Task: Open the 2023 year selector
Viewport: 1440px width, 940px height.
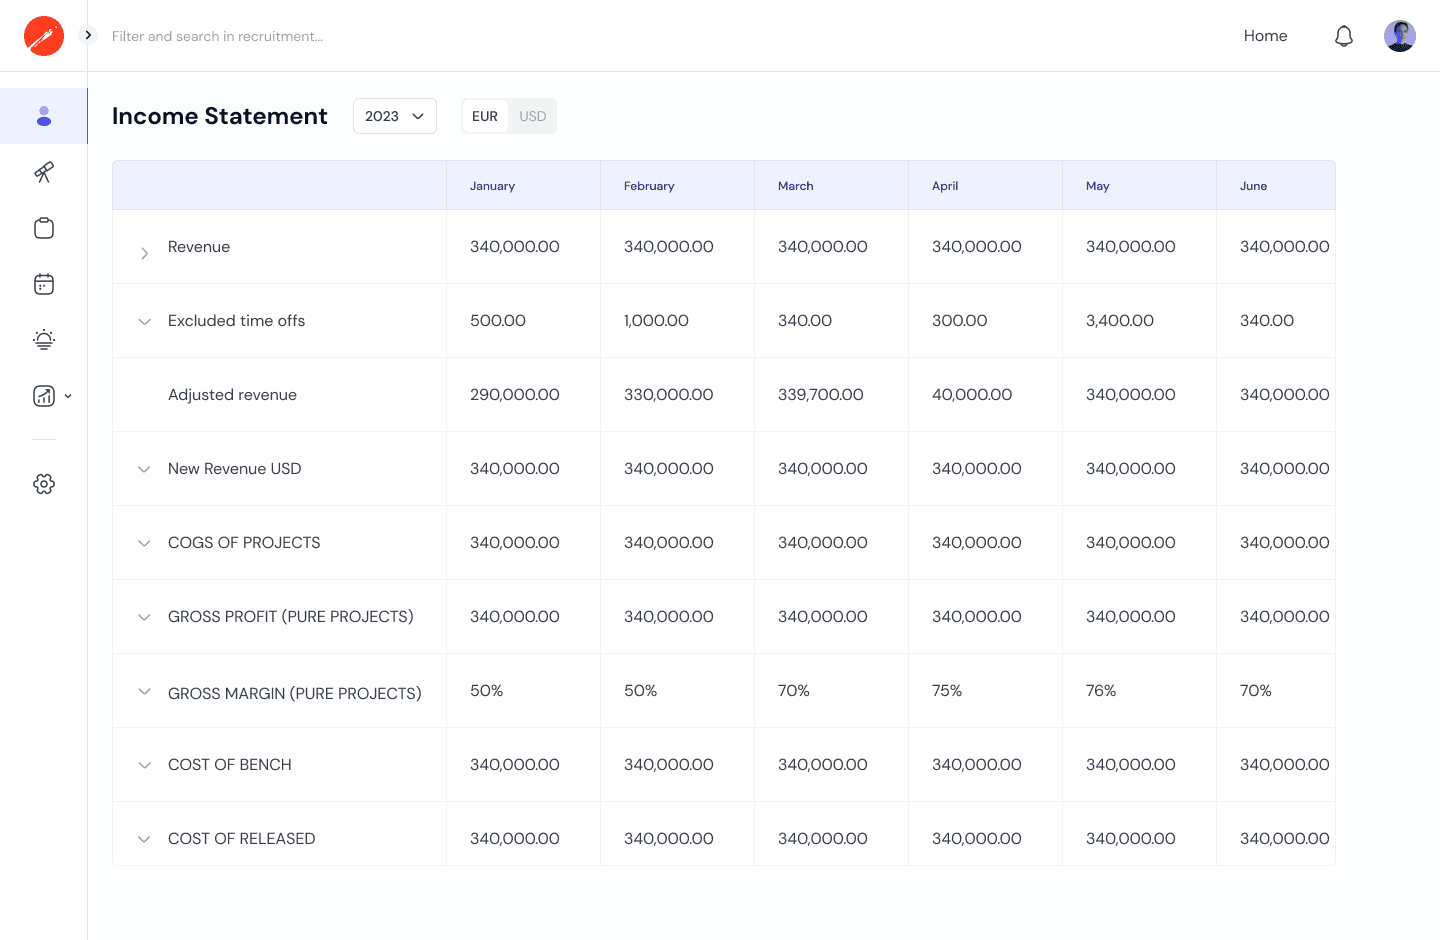Action: (x=394, y=116)
